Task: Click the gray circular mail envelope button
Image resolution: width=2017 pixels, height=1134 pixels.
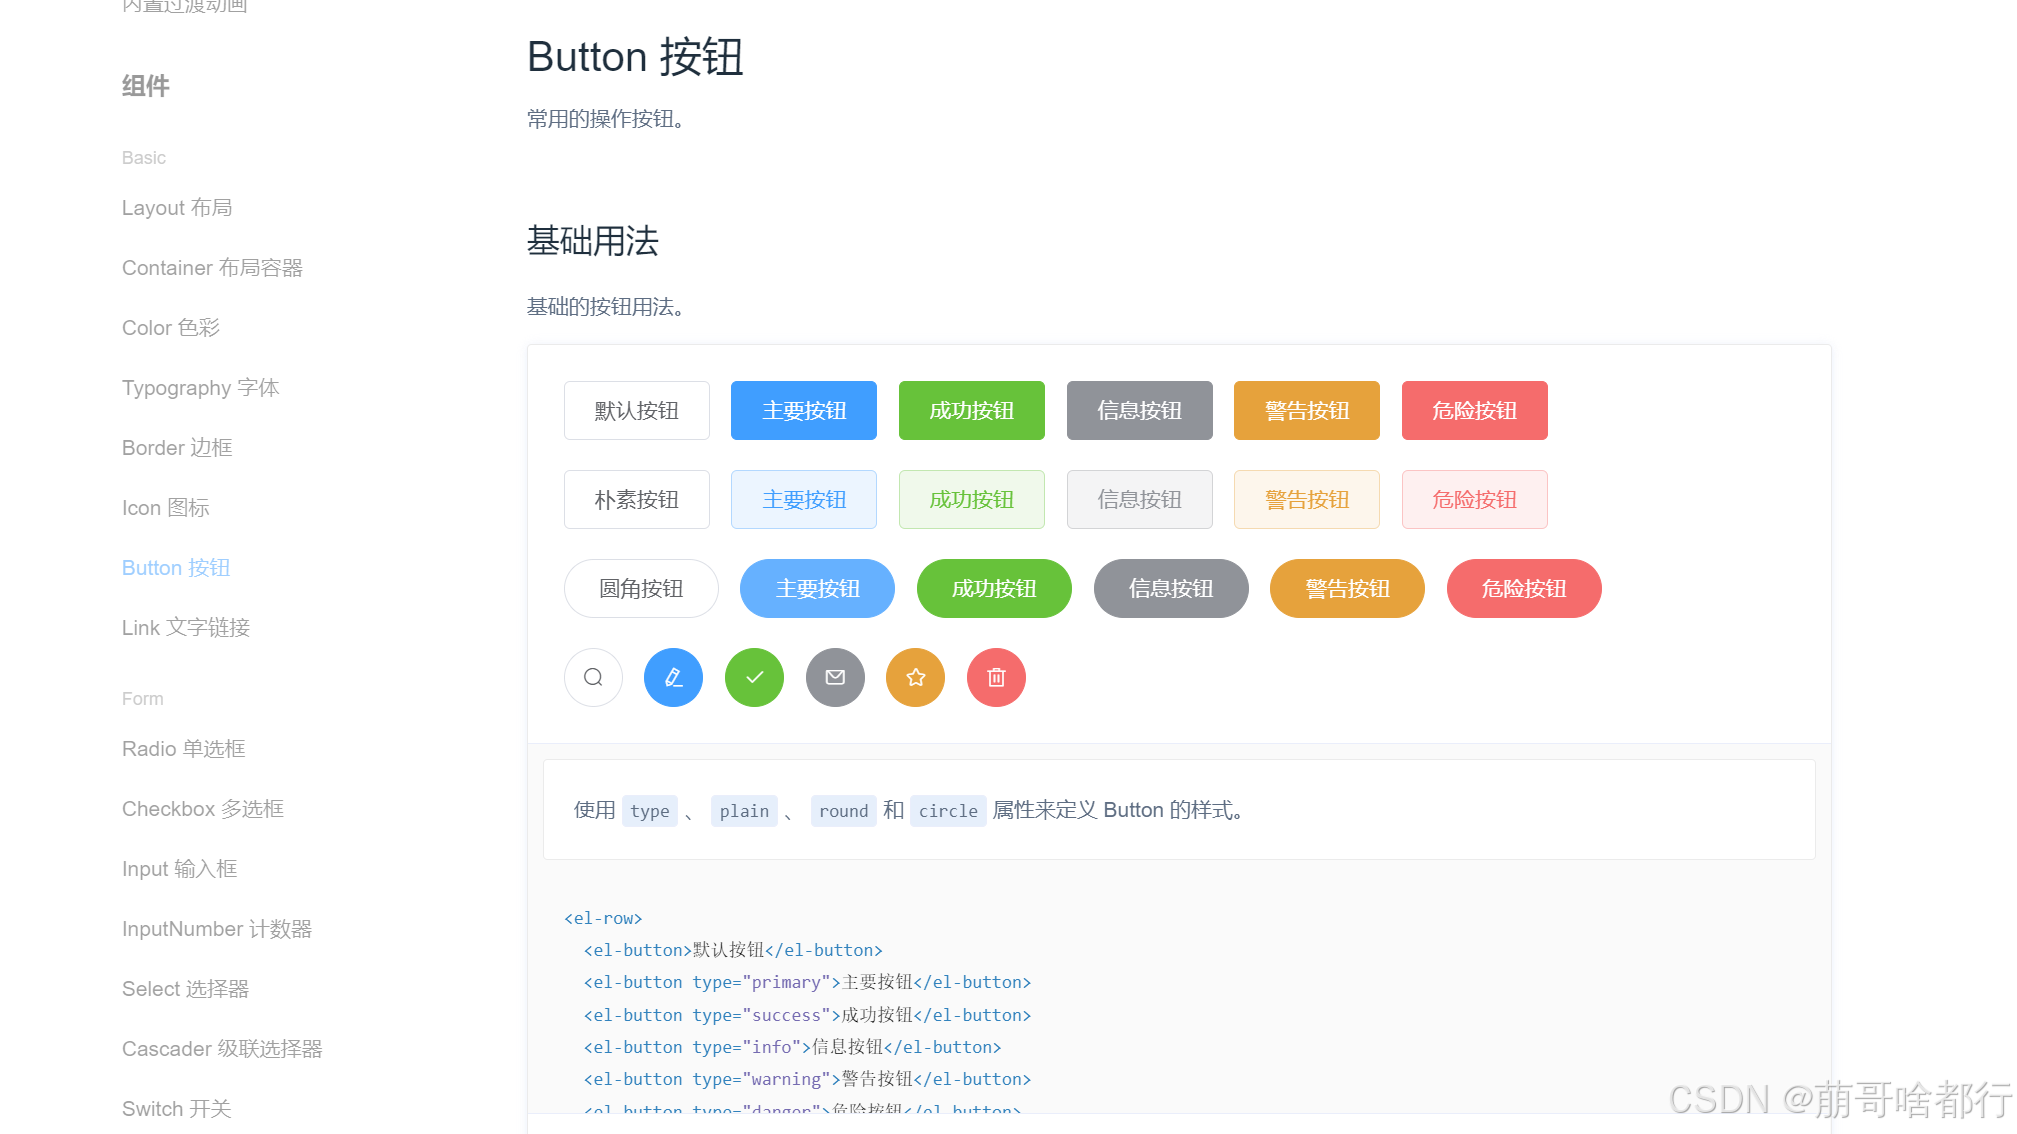Action: [x=835, y=678]
